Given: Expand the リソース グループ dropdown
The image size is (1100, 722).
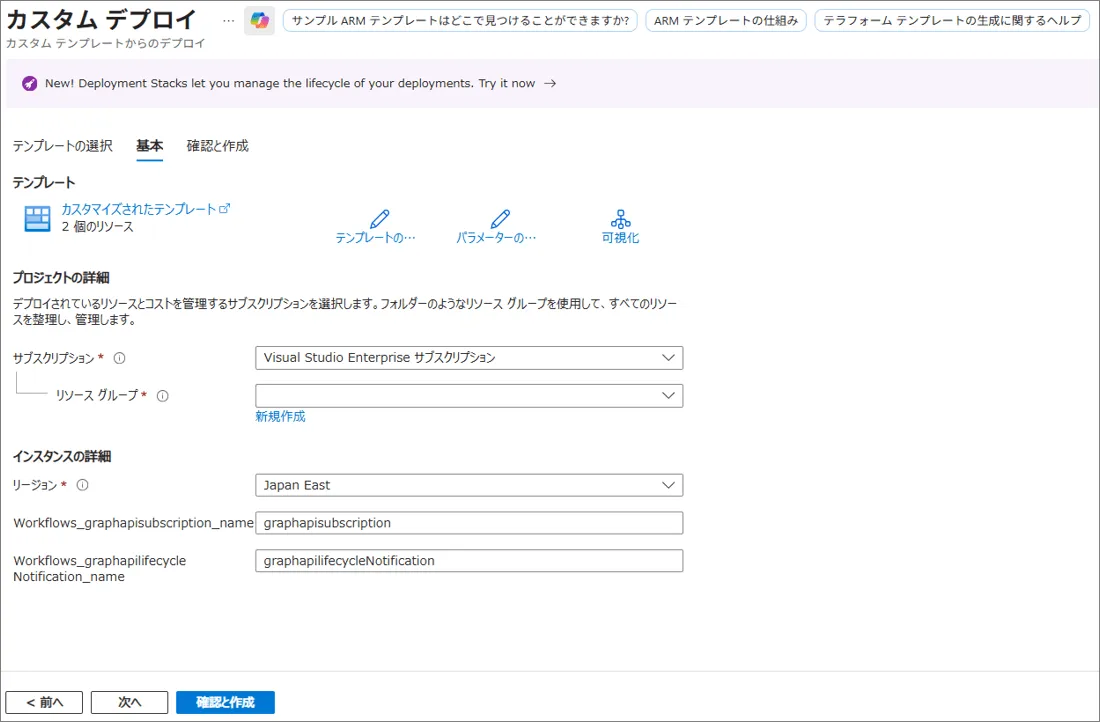Looking at the screenshot, I should [x=469, y=396].
